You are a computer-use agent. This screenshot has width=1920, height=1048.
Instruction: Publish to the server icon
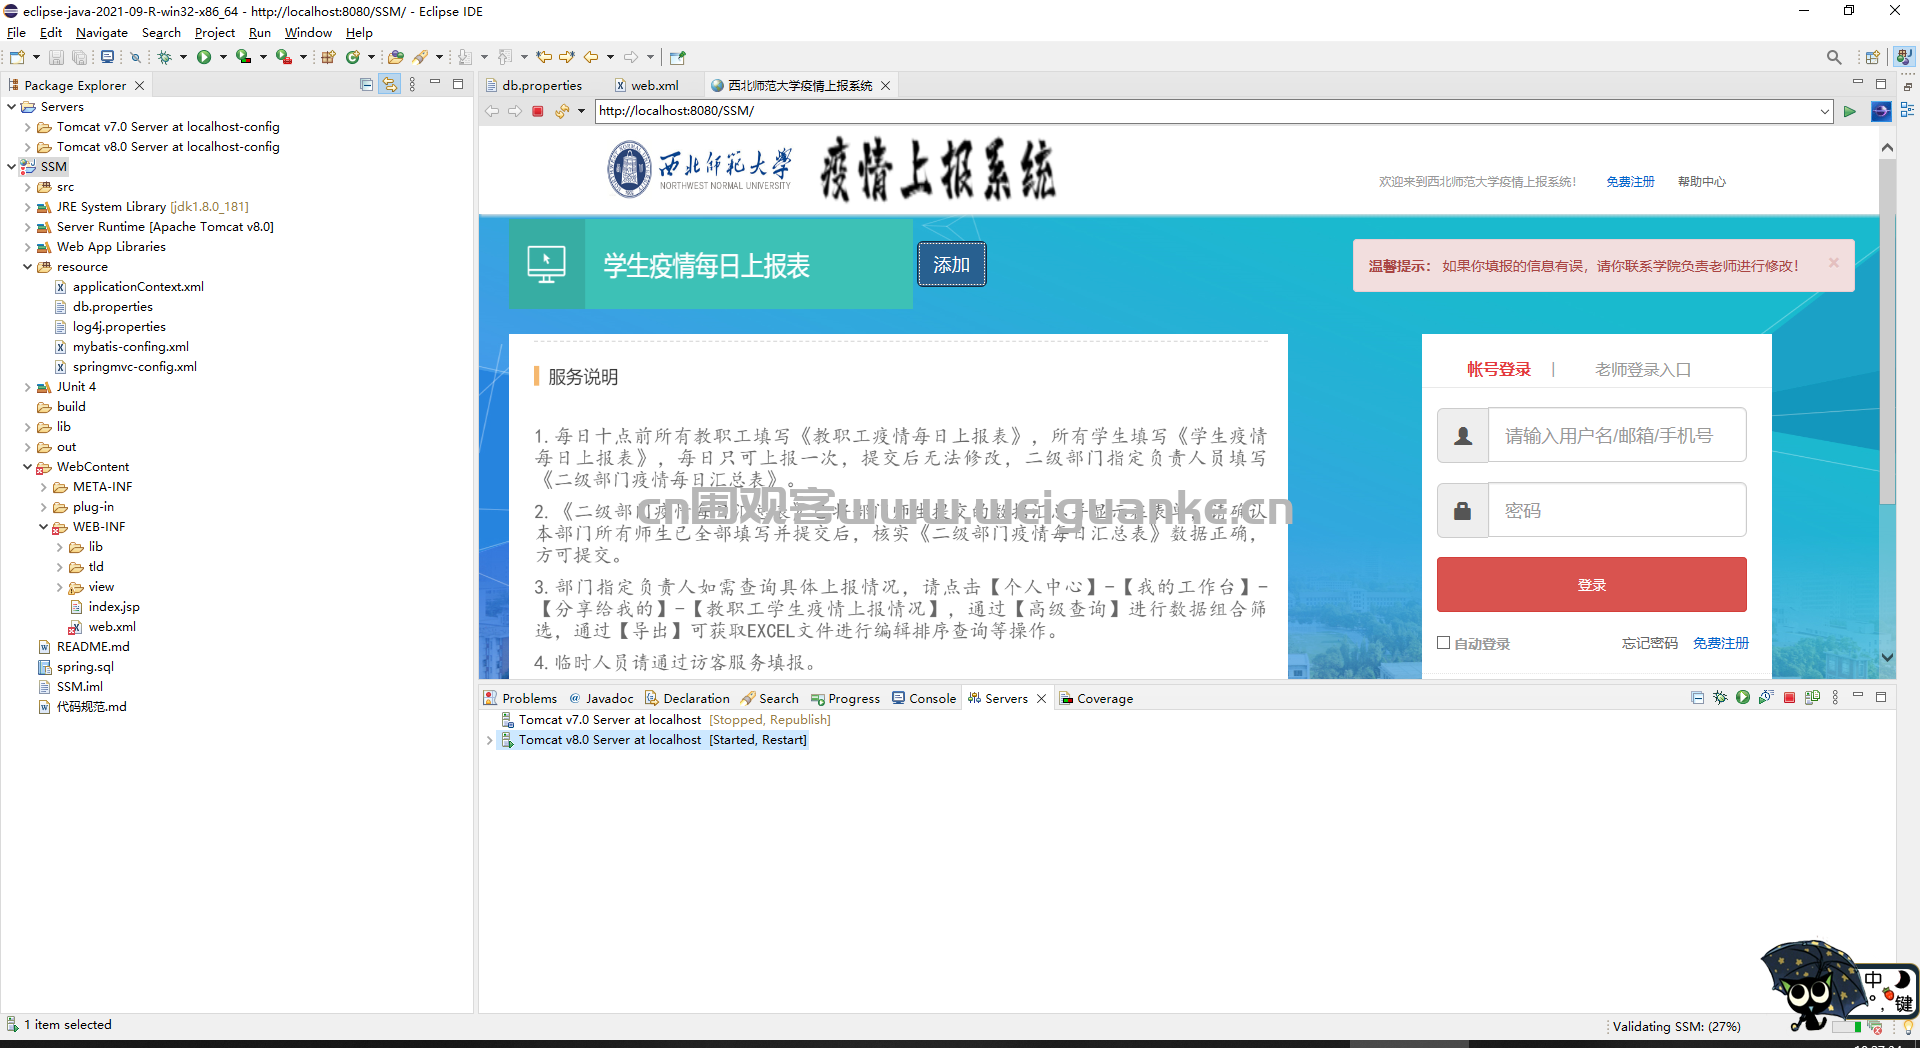pos(1812,698)
